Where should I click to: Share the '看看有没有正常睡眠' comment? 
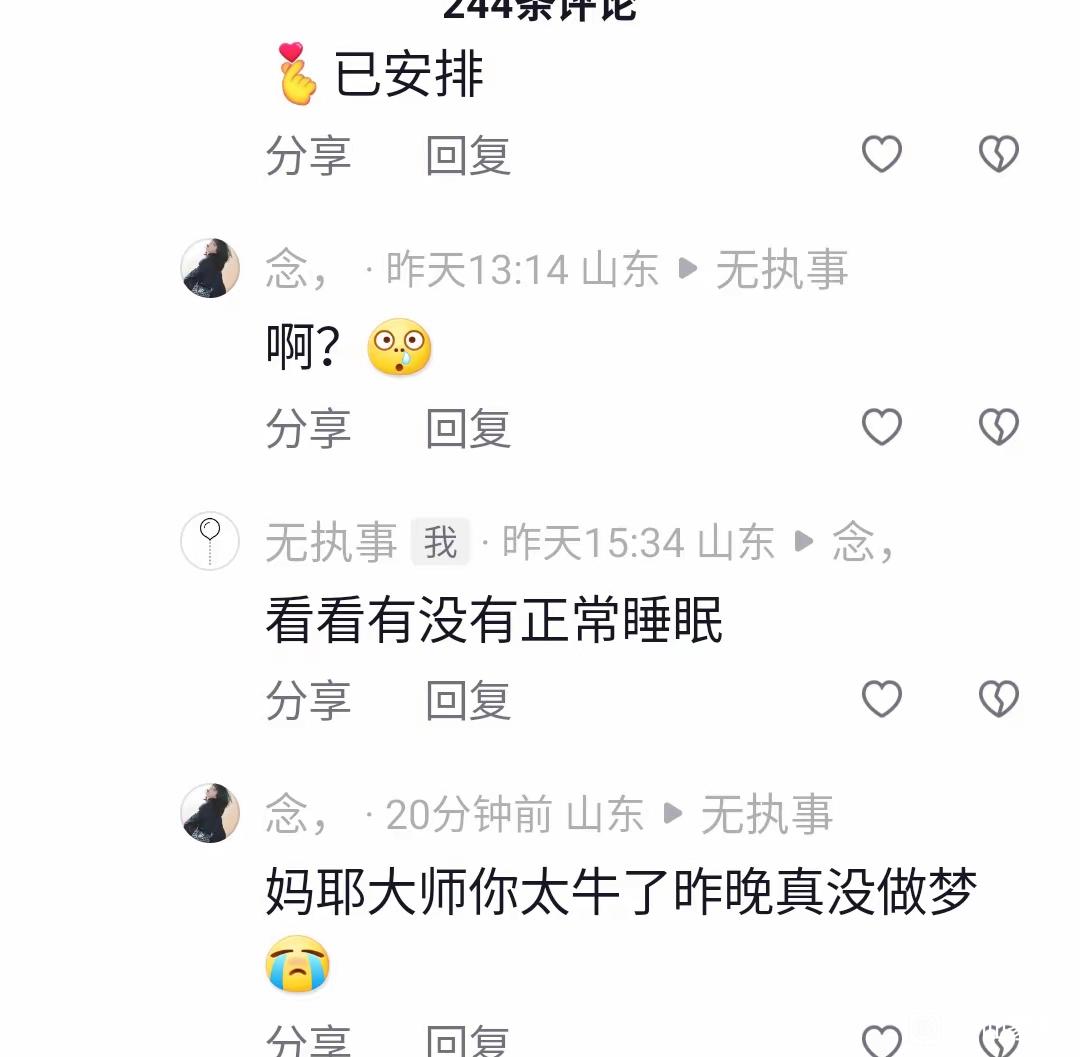[x=309, y=701]
